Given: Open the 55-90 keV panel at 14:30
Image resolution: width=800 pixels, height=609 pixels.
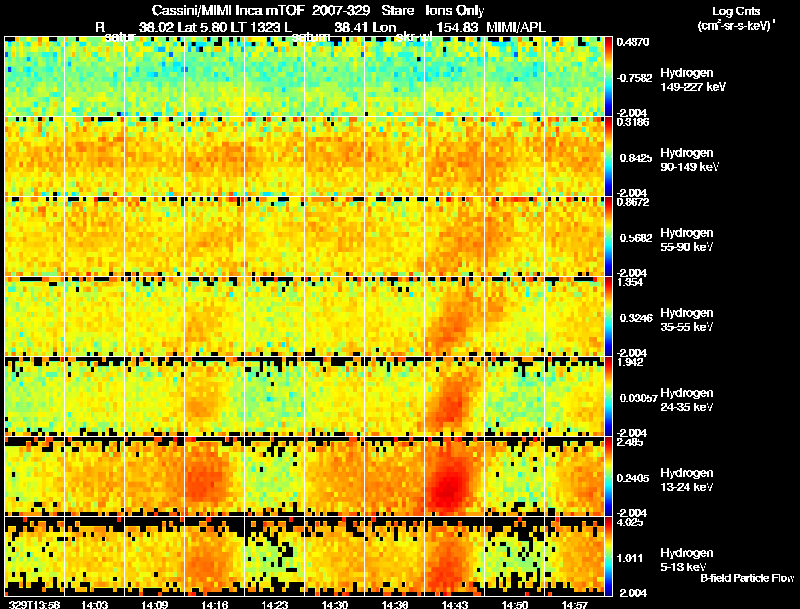Looking at the screenshot, I should (x=335, y=237).
